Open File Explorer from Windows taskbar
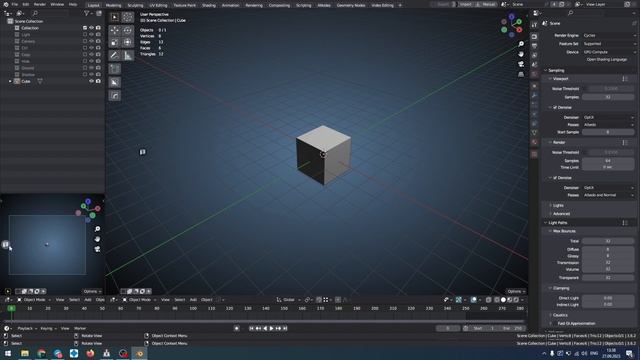 click(x=25, y=353)
